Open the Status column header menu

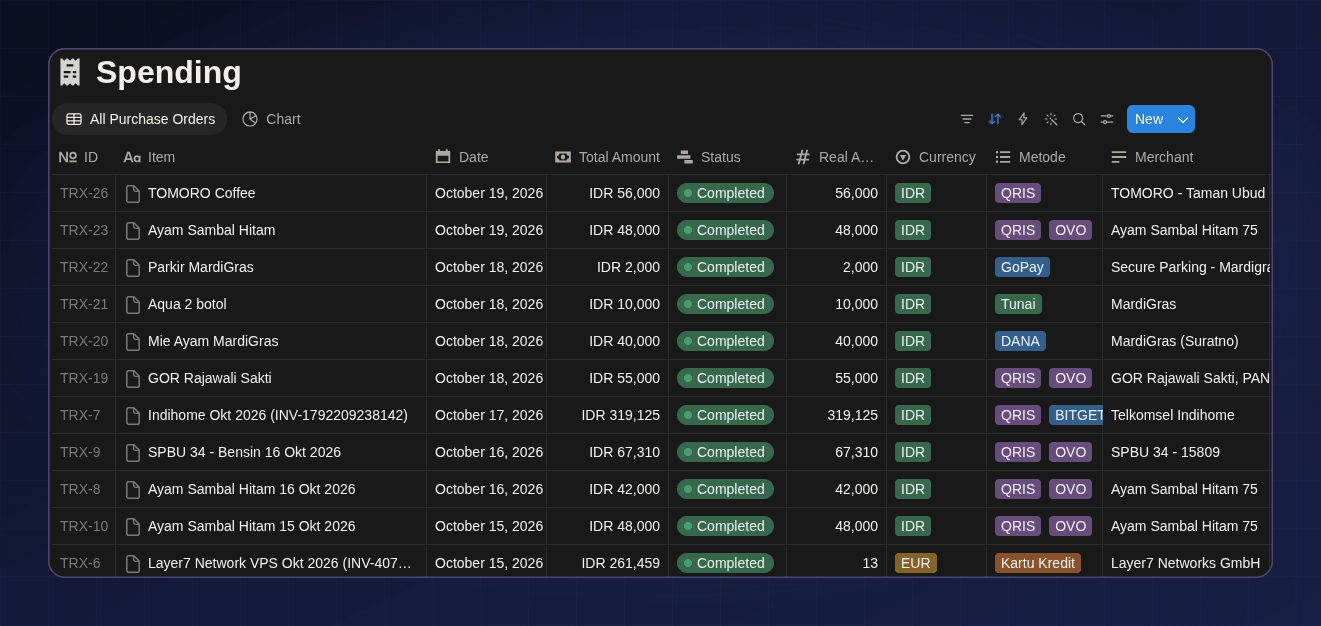(x=727, y=157)
